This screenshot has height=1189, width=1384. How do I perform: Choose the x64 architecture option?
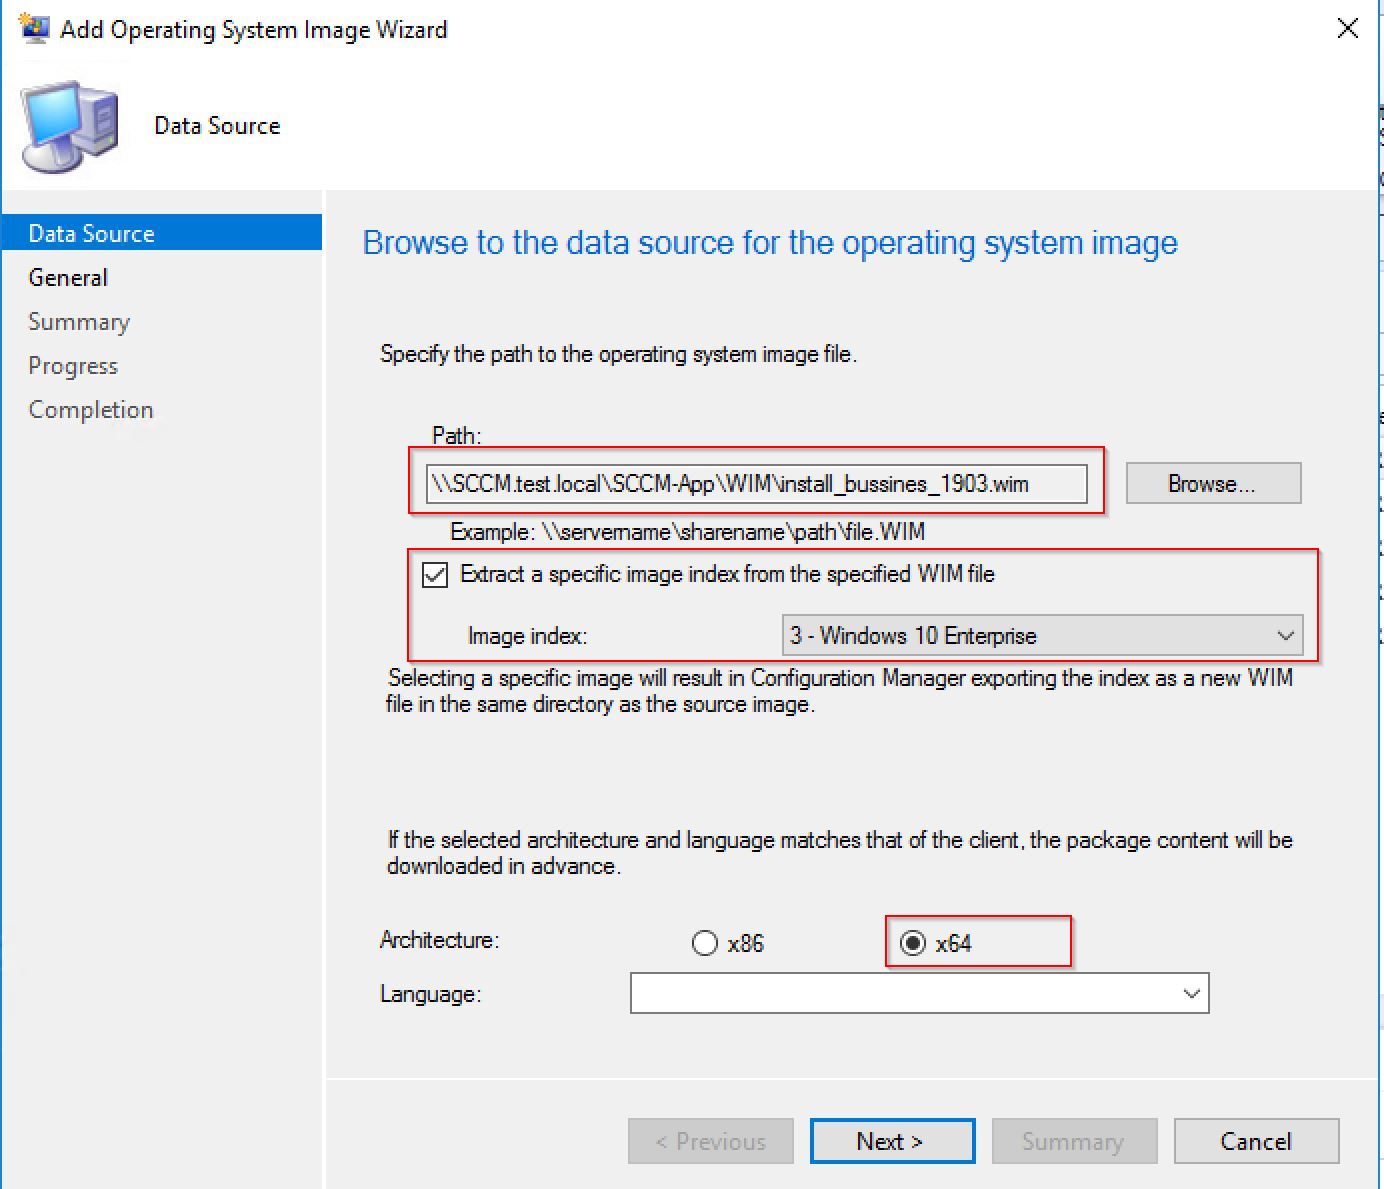[913, 943]
